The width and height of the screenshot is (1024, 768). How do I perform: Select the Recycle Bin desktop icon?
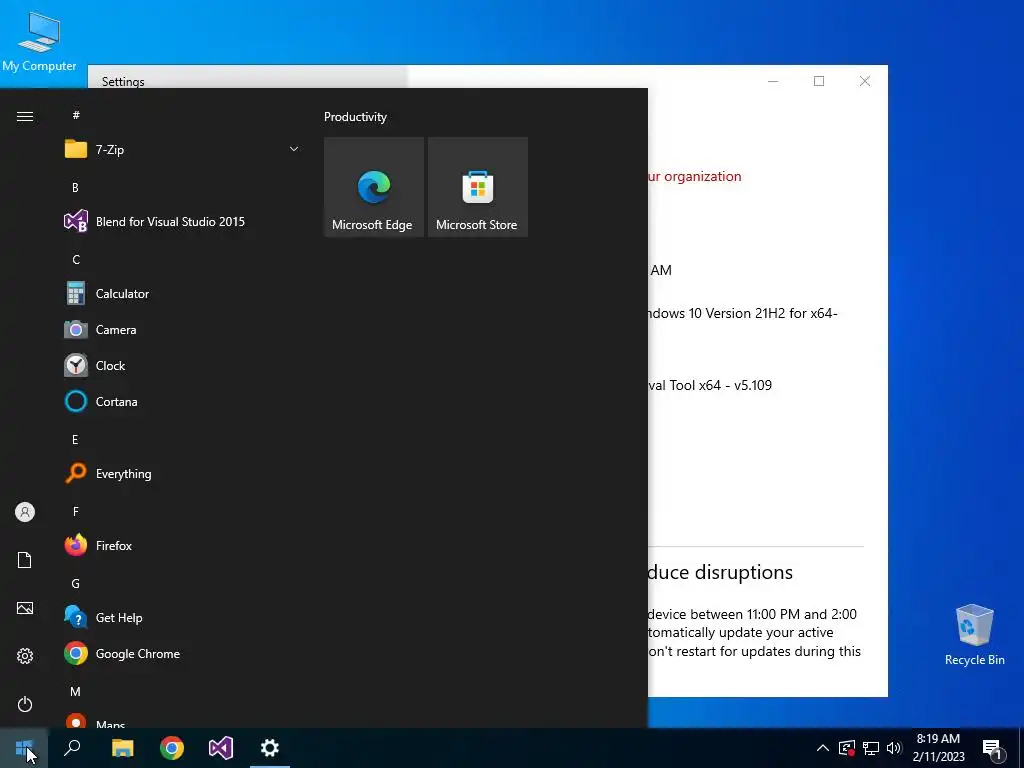pos(974,635)
